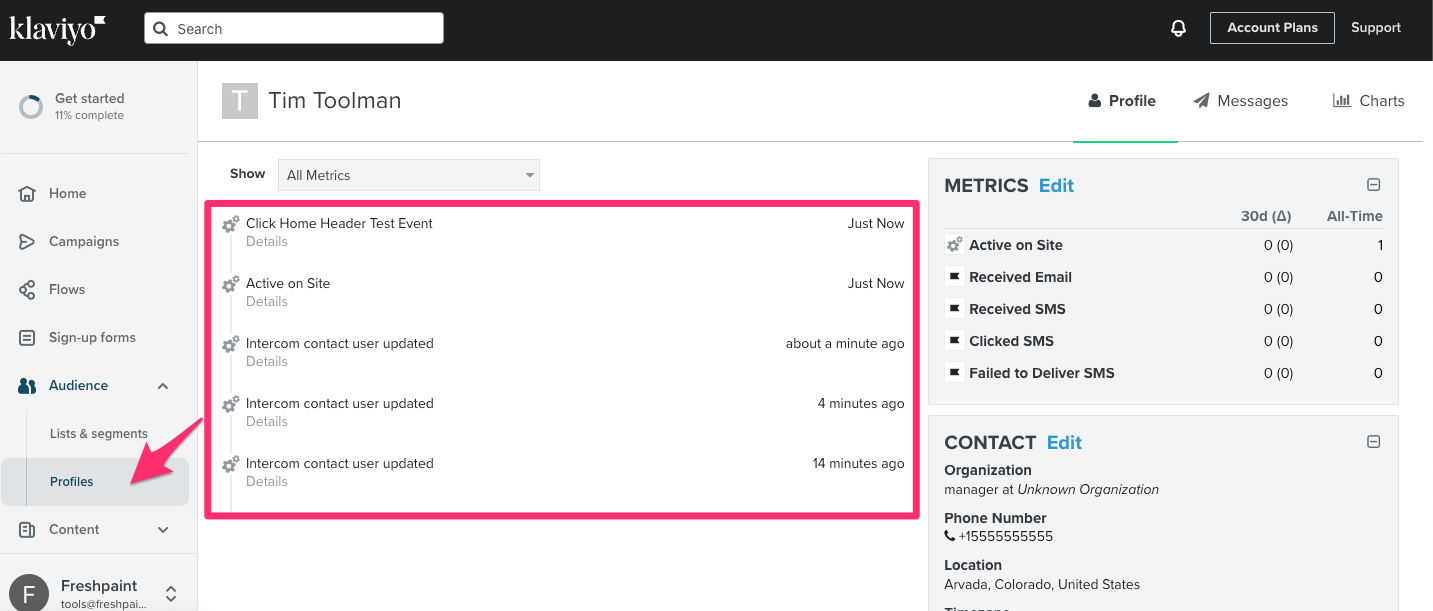Click Edit next to Metrics heading
Screen dimensions: 1433x611
pyautogui.click(x=1056, y=185)
